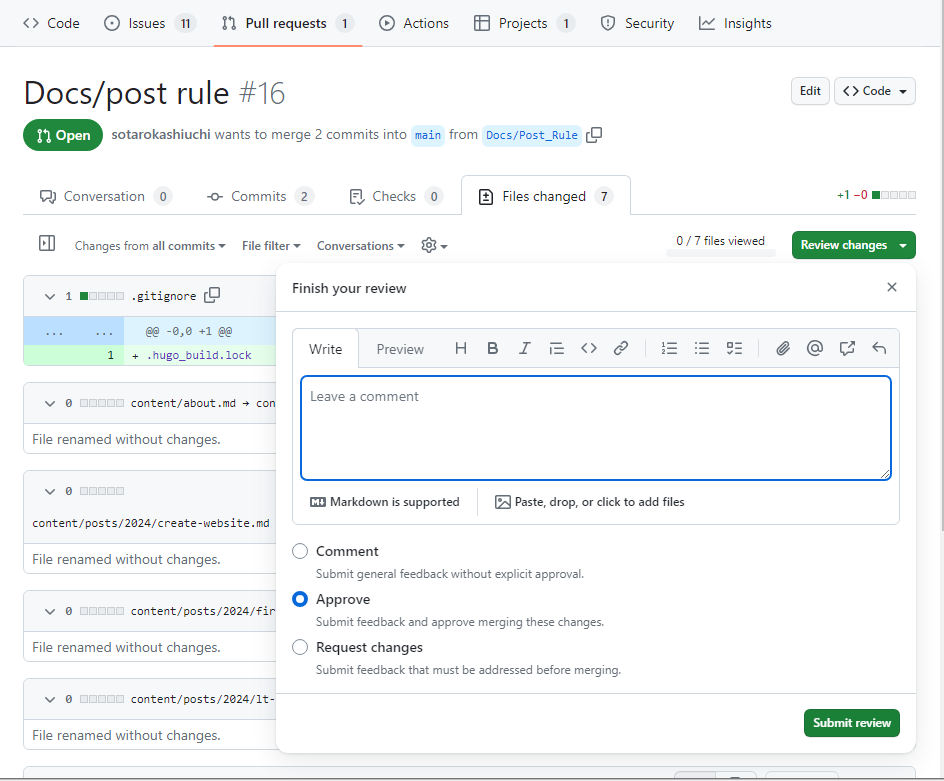The image size is (944, 781).
Task: Apply italic formatting in review editor
Action: point(524,348)
